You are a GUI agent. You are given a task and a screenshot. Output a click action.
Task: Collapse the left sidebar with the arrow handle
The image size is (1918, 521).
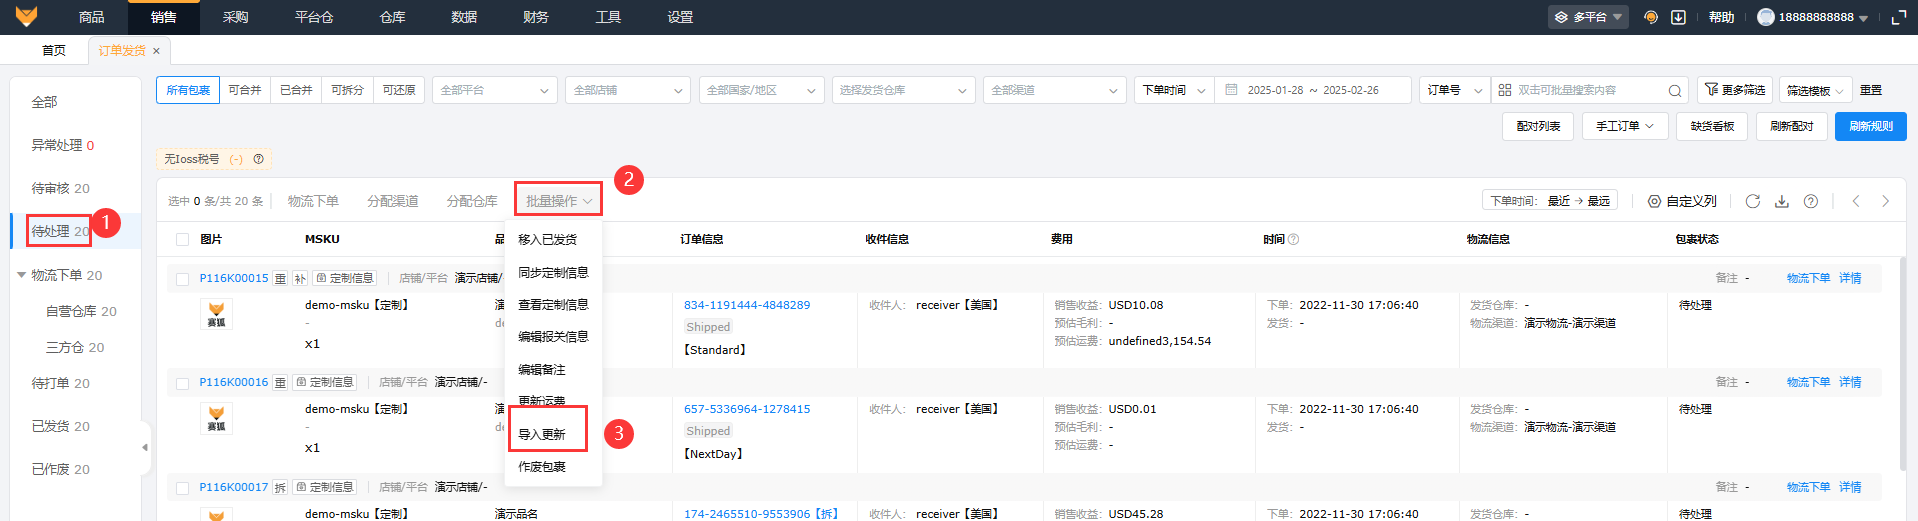145,447
